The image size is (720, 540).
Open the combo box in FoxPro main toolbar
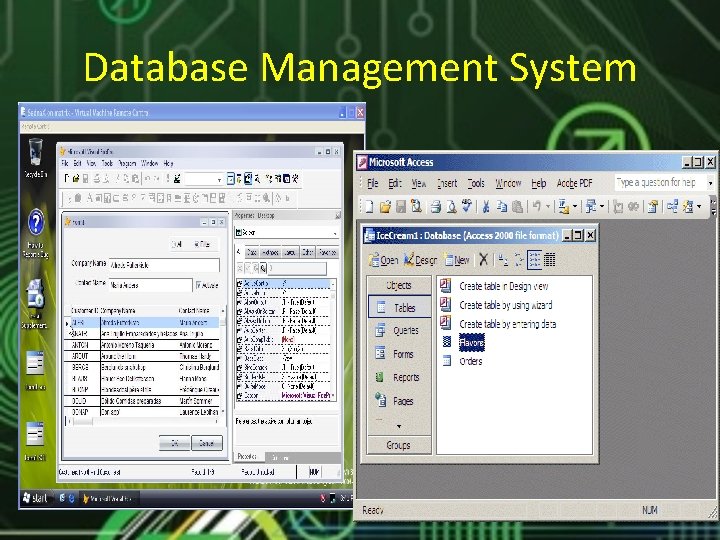pyautogui.click(x=204, y=179)
